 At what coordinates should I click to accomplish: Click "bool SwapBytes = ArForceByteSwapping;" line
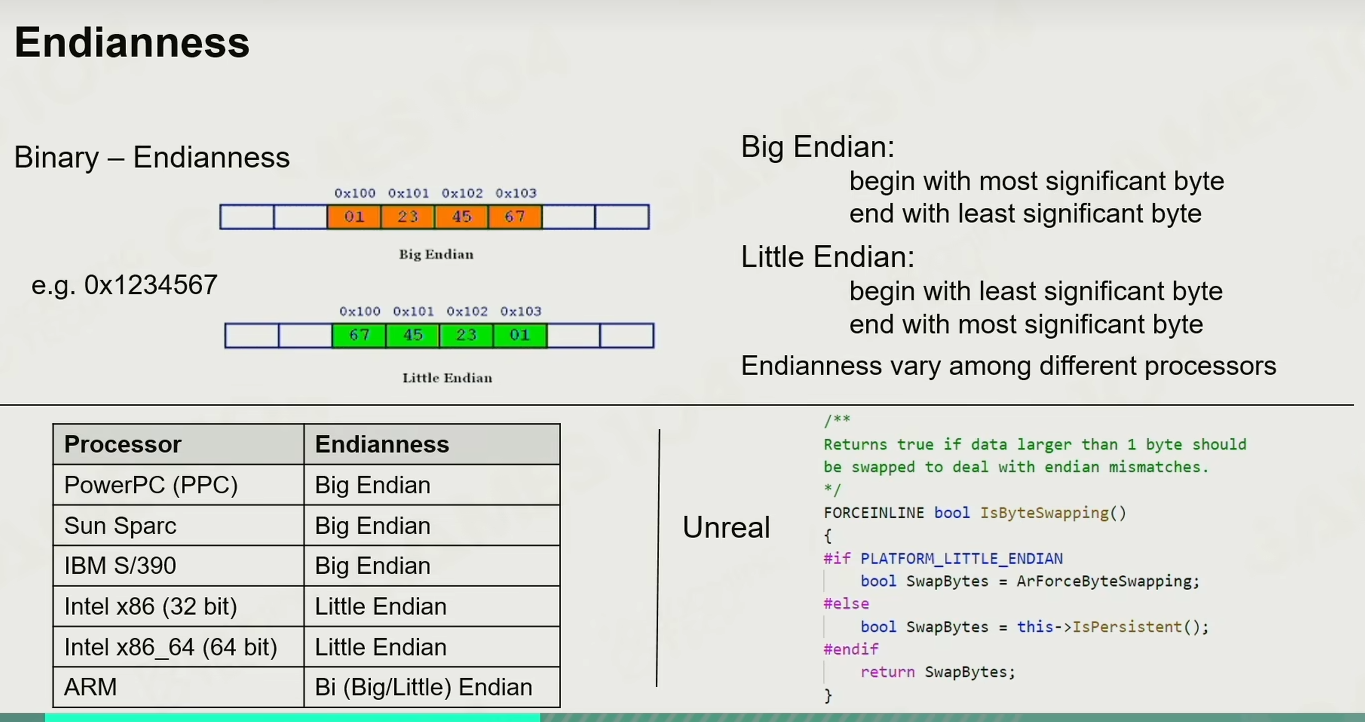1030,581
